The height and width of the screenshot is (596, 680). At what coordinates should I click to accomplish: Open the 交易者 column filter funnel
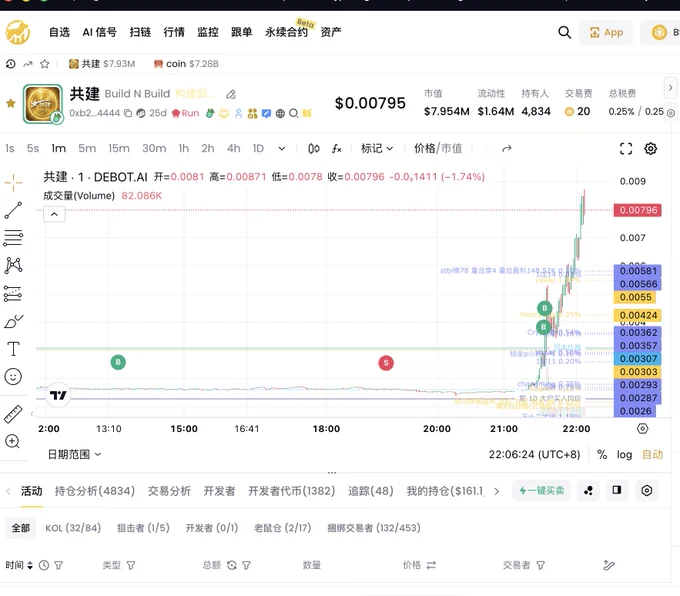pos(540,565)
